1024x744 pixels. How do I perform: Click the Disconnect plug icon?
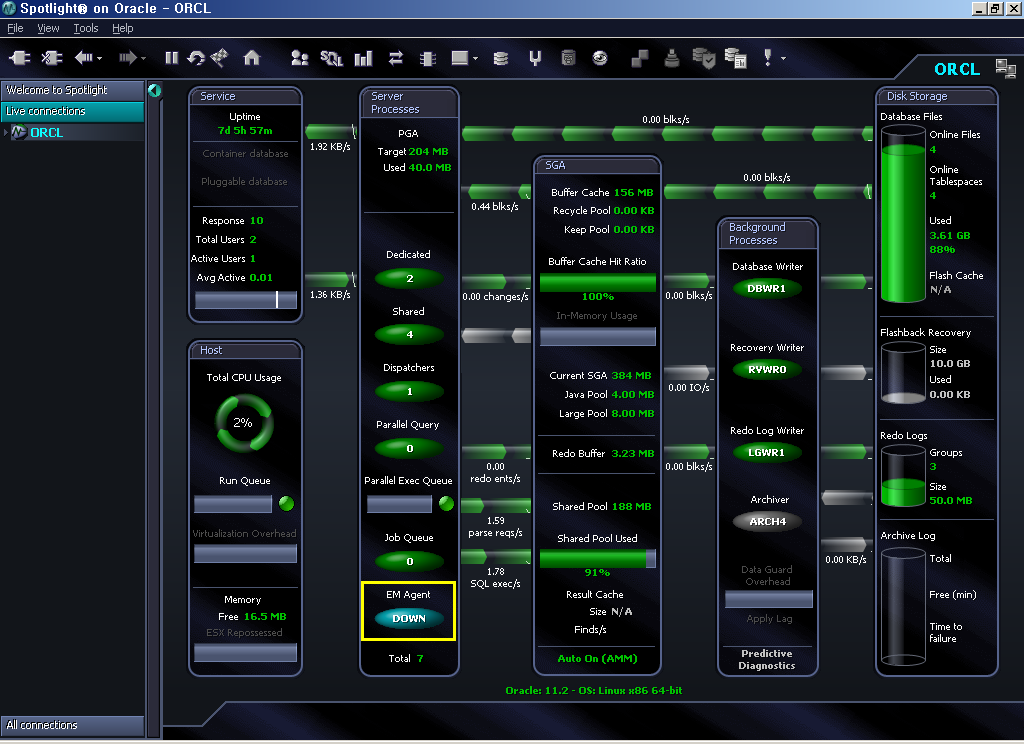(x=52, y=58)
